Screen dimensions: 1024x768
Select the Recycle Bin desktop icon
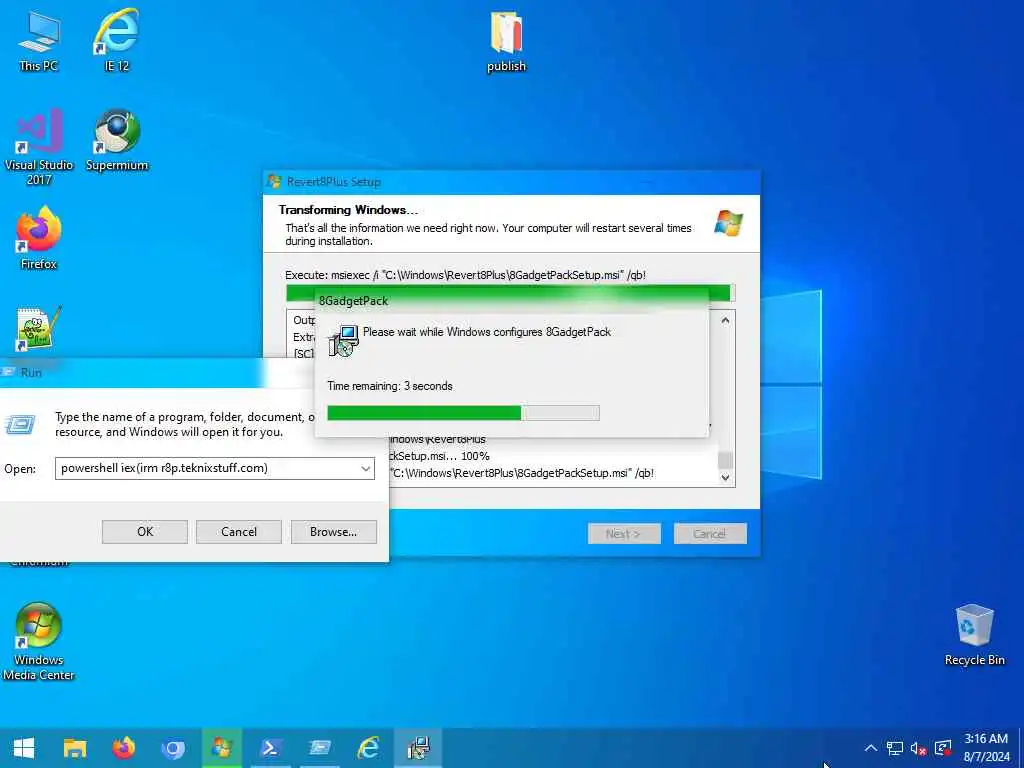(974, 635)
